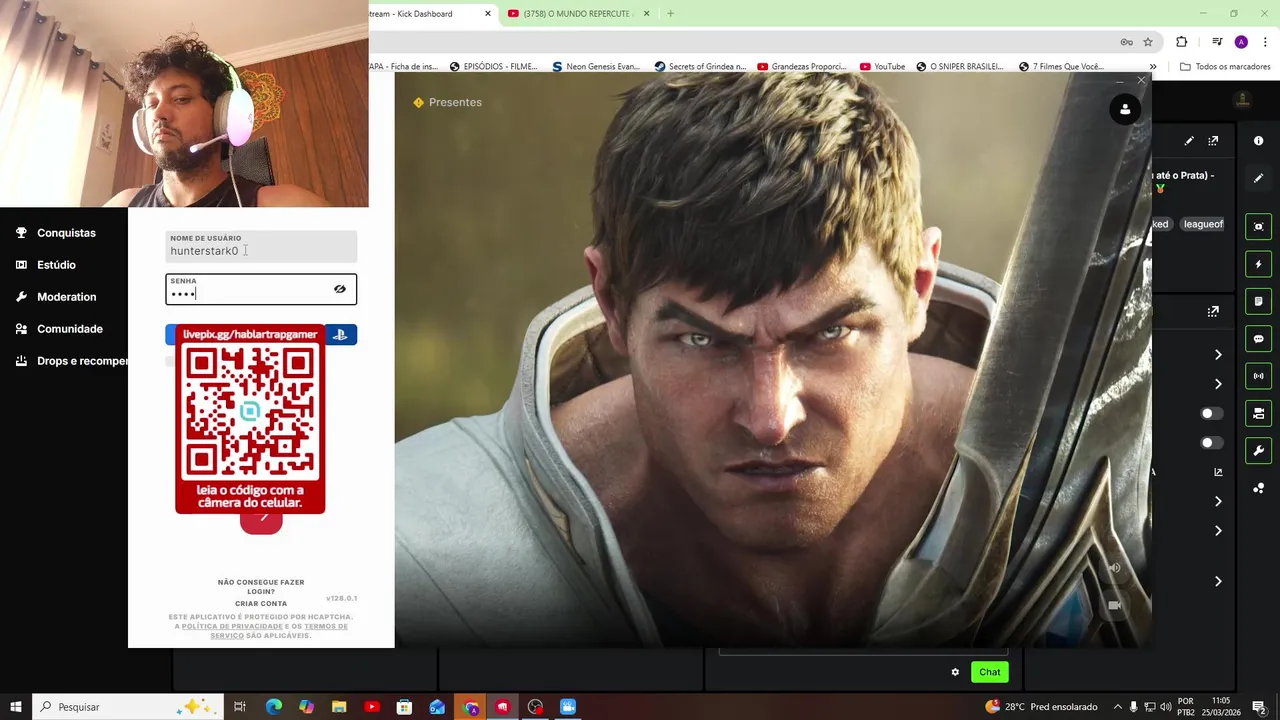
Task: Open the external chart link icon
Action: tap(1218, 472)
